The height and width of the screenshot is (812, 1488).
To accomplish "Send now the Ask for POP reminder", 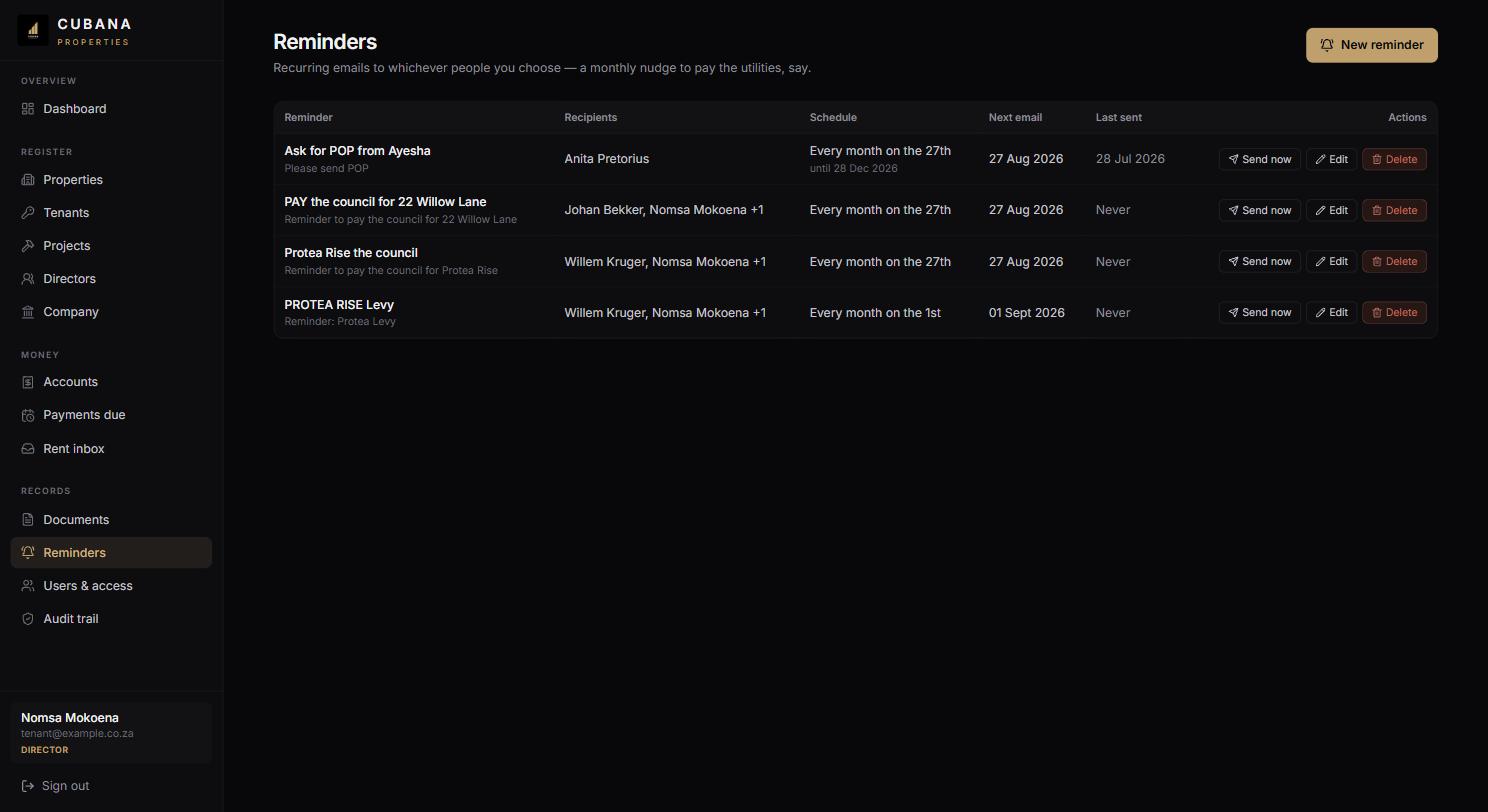I will (1259, 159).
